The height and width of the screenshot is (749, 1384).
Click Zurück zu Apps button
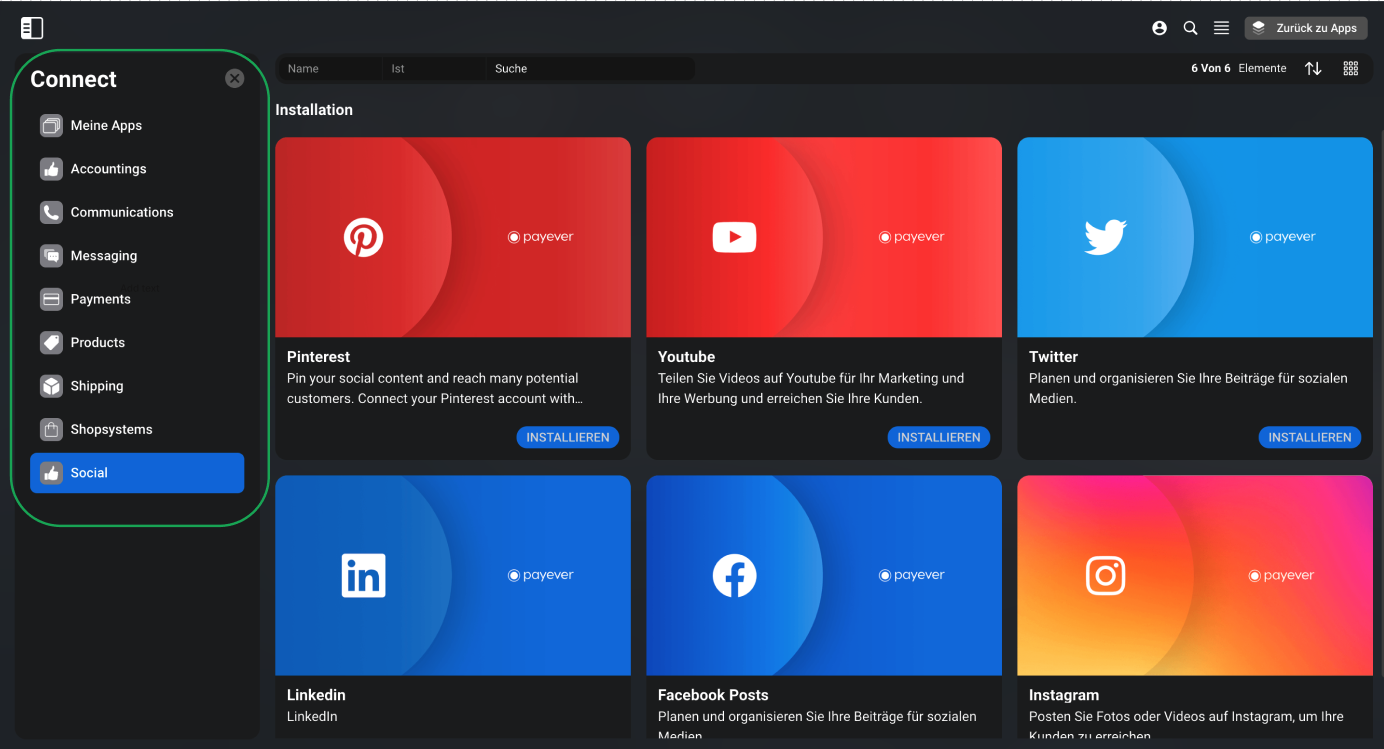pos(1306,28)
